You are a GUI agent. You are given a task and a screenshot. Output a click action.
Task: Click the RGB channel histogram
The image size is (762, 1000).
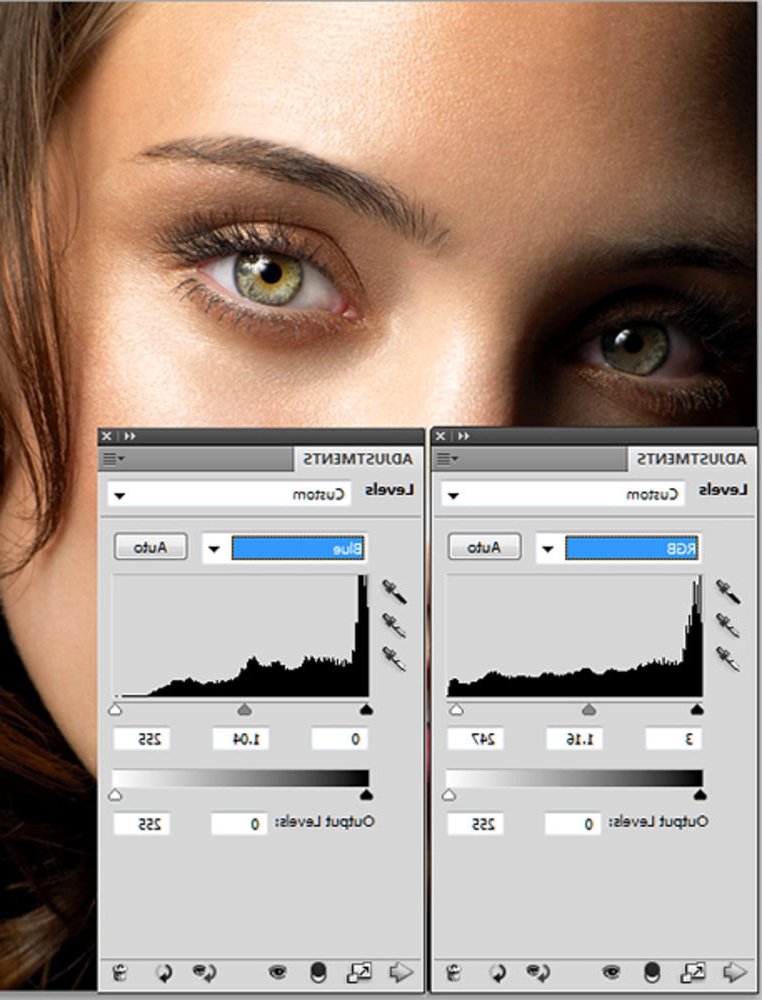[575, 635]
